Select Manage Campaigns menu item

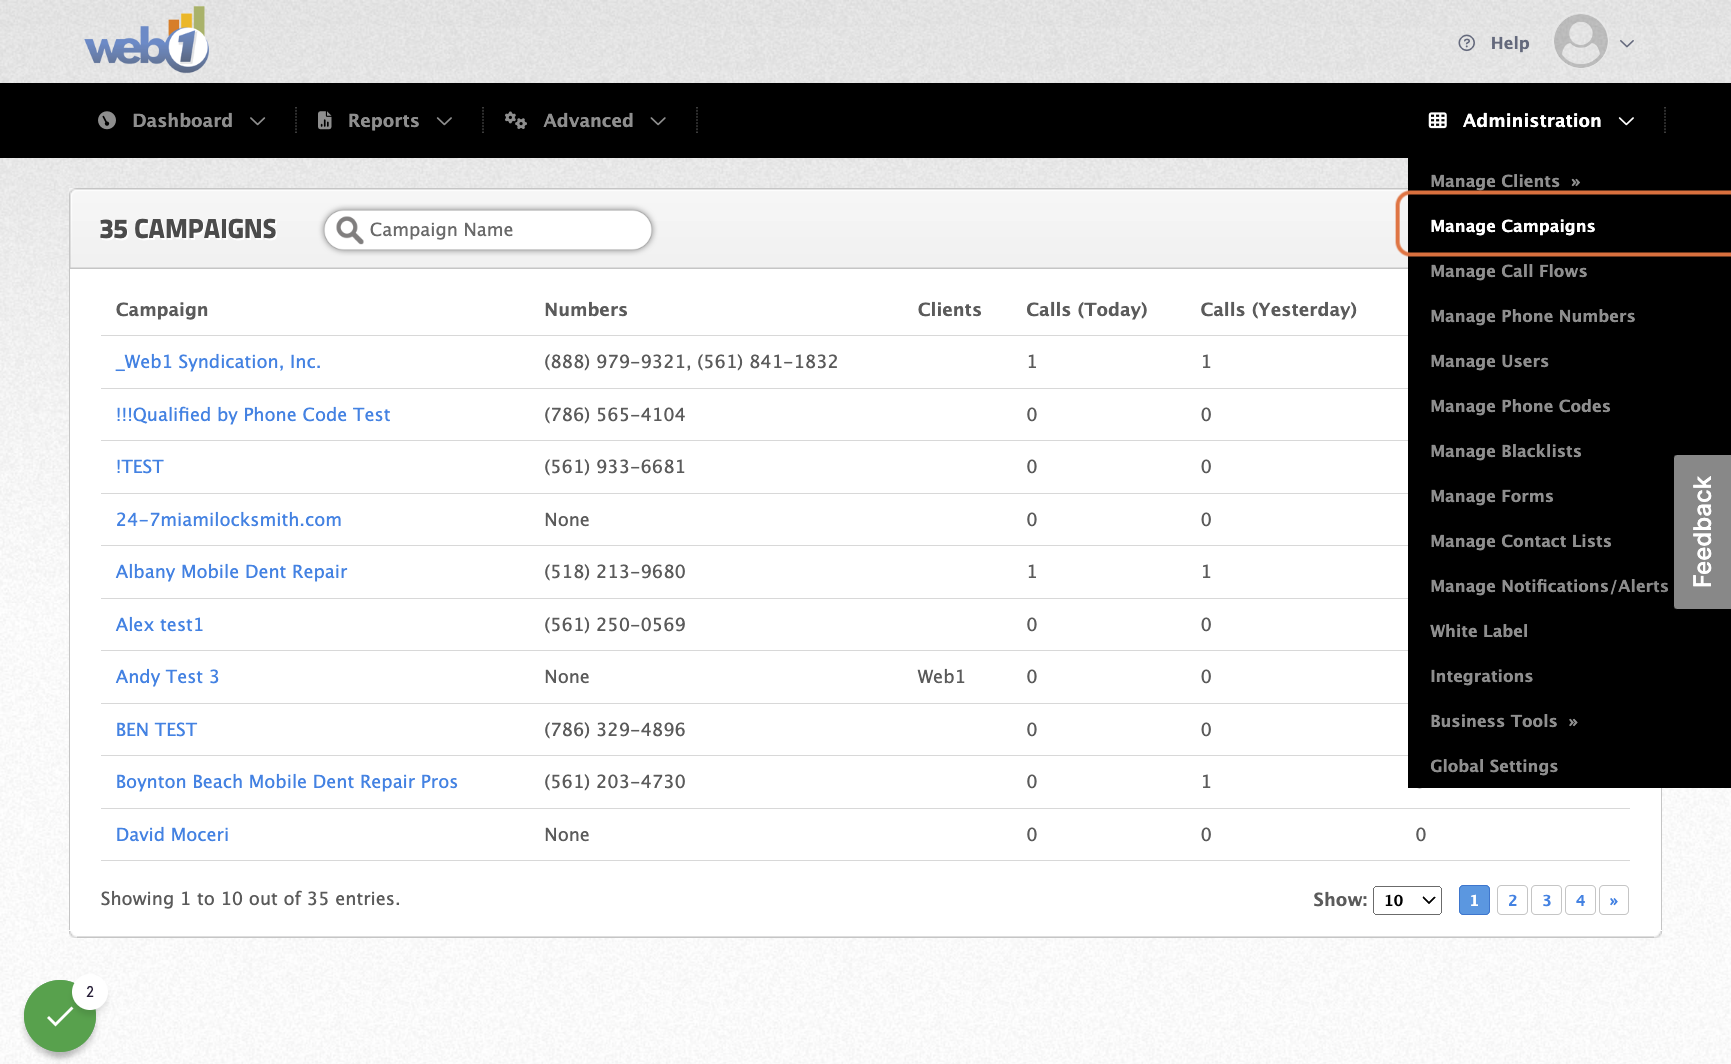[x=1512, y=226]
